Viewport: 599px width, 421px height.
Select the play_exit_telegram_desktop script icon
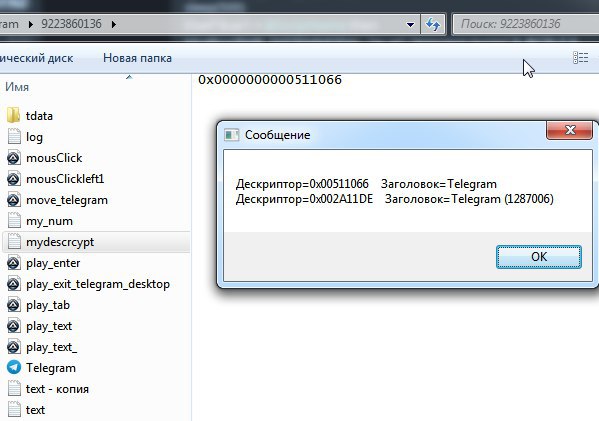click(x=14, y=283)
